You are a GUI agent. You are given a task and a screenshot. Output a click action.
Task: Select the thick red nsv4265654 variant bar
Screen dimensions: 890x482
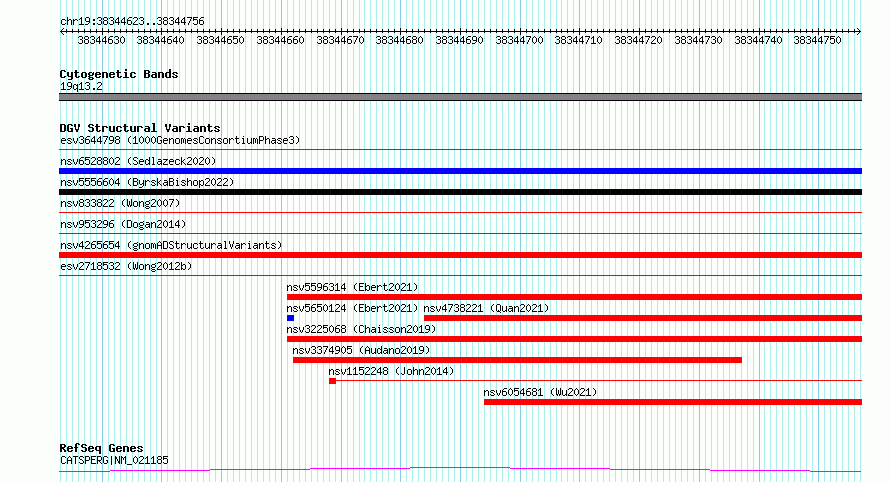coord(460,255)
